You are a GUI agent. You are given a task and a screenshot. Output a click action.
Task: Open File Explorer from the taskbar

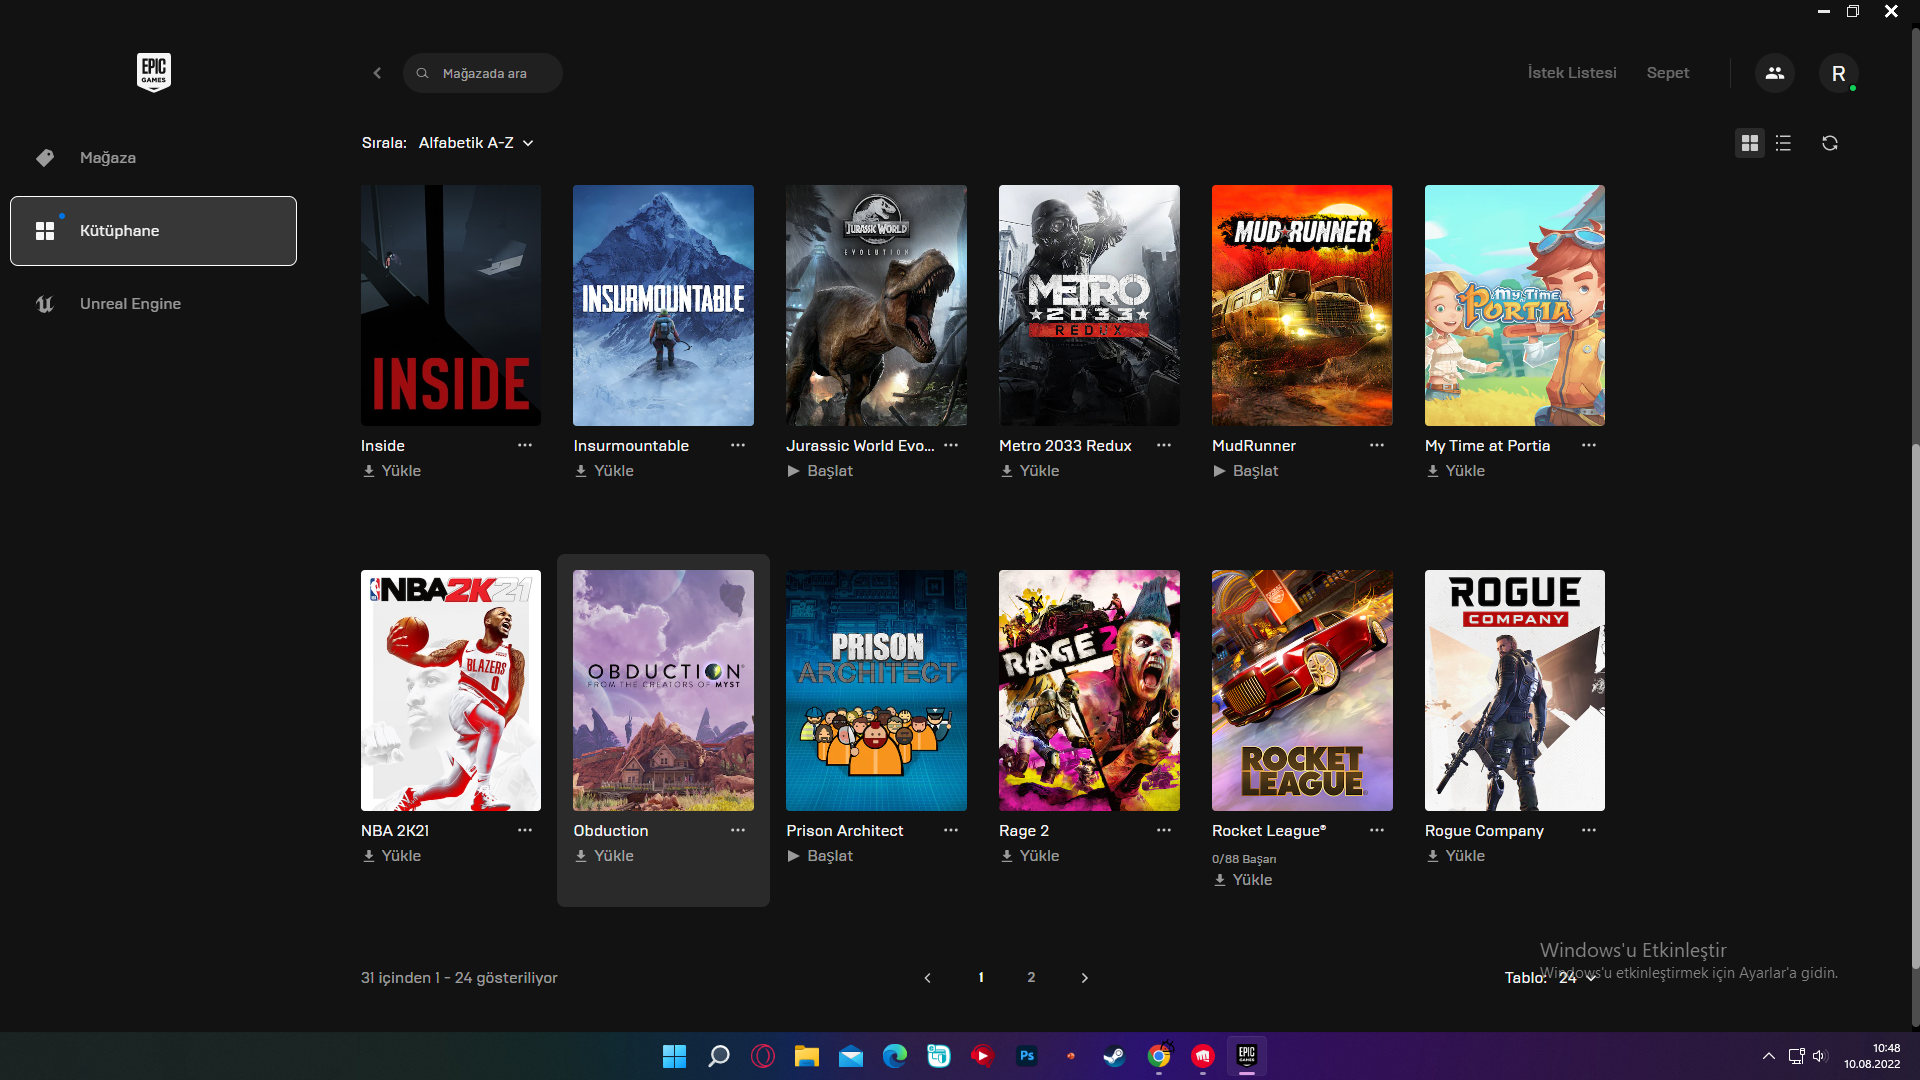(x=807, y=1056)
